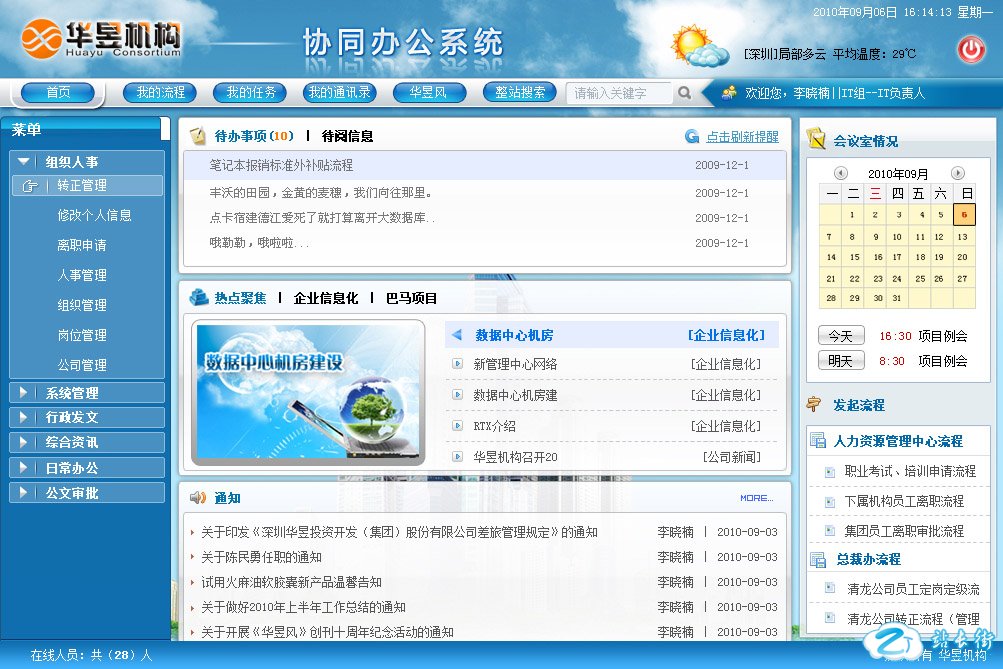1003x669 pixels.
Task: Open the 我的流程 navigation tab
Action: [x=160, y=93]
